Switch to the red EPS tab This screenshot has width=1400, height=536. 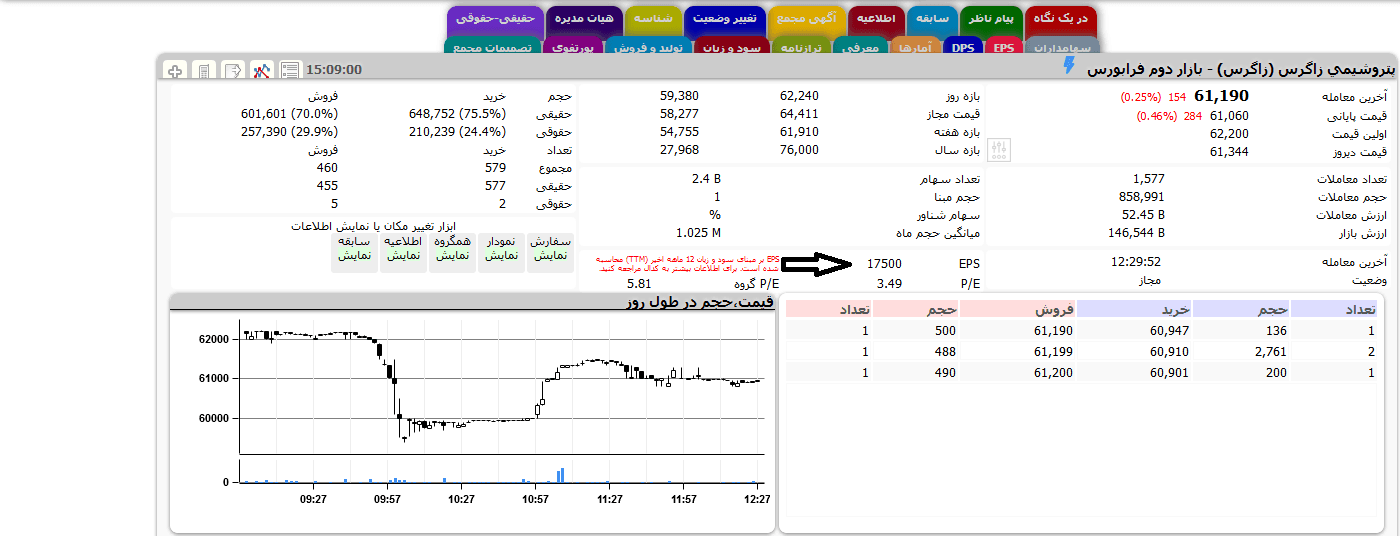(1003, 47)
